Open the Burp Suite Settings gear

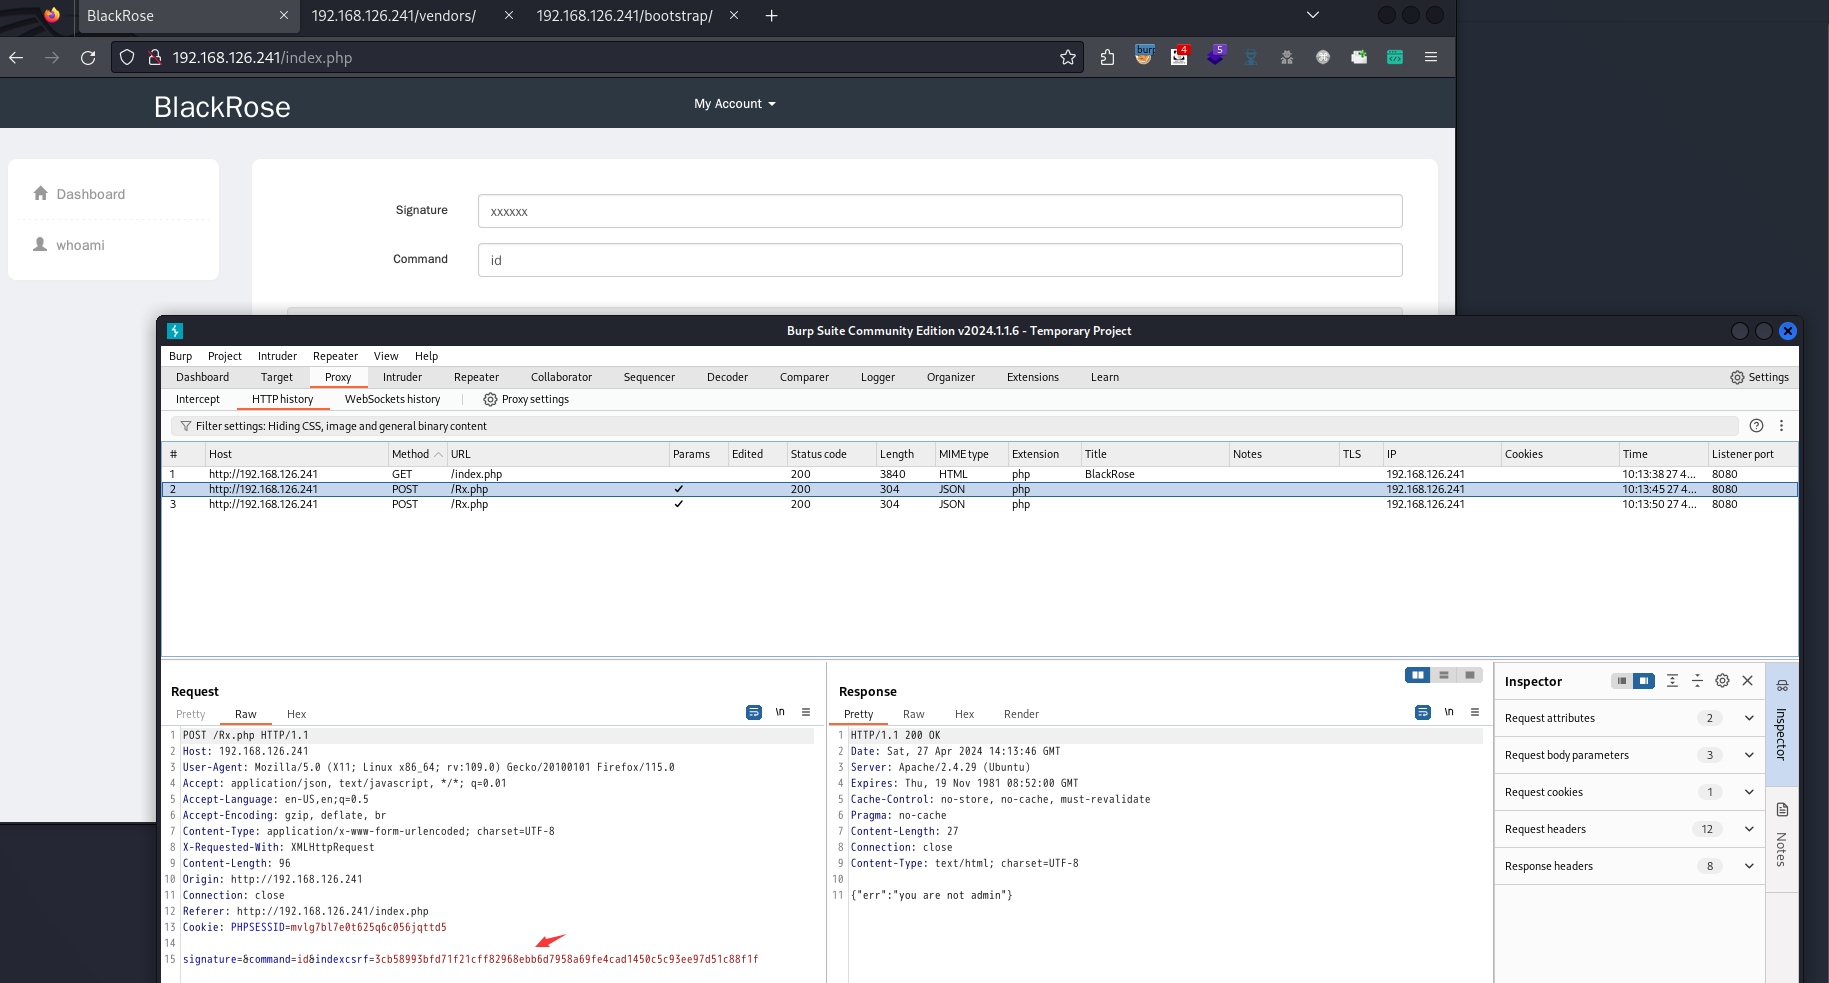pos(1737,377)
